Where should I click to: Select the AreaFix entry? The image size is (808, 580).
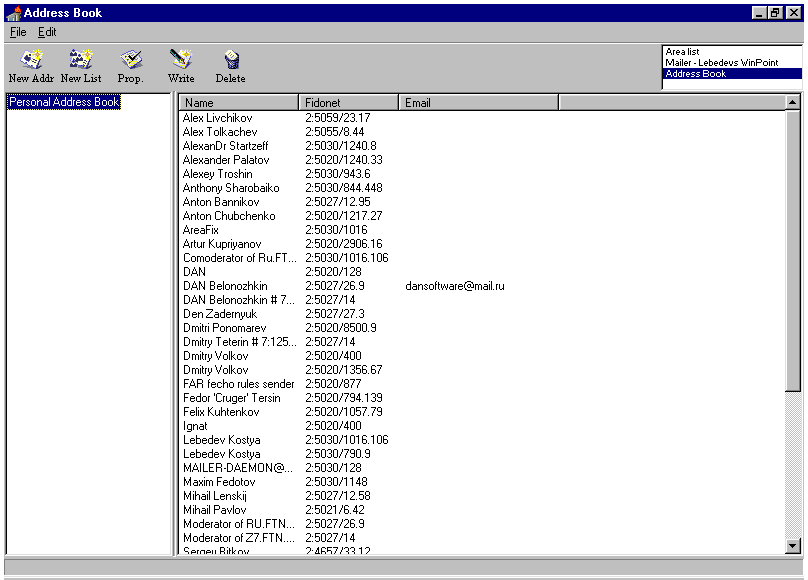[x=200, y=230]
